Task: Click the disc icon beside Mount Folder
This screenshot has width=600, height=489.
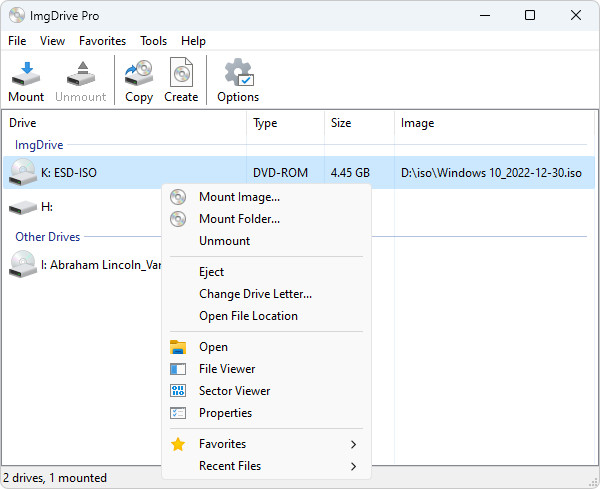Action: pyautogui.click(x=178, y=219)
